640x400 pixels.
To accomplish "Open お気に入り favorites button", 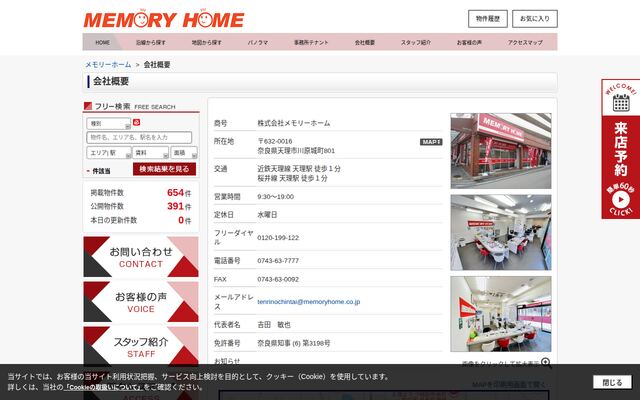I will coord(535,19).
